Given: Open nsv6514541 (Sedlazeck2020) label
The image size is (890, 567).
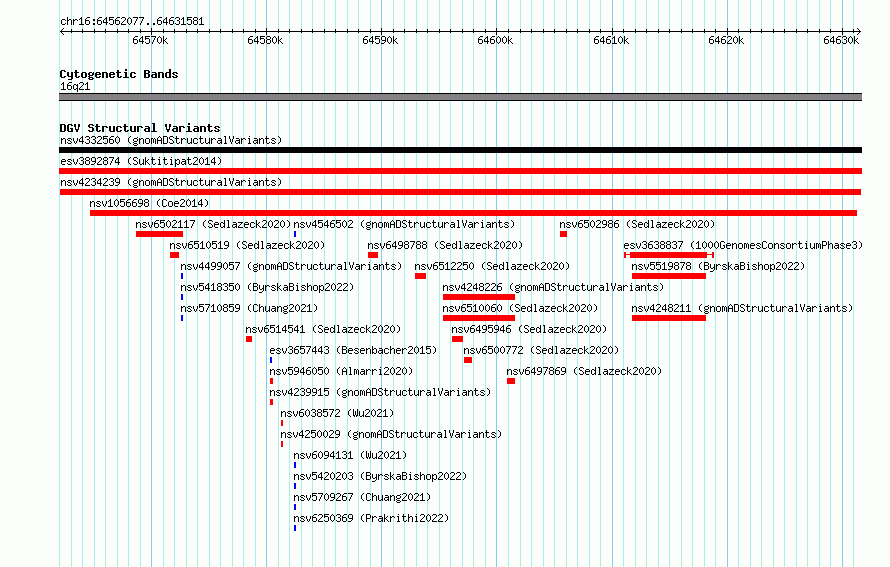Looking at the screenshot, I should [323, 329].
